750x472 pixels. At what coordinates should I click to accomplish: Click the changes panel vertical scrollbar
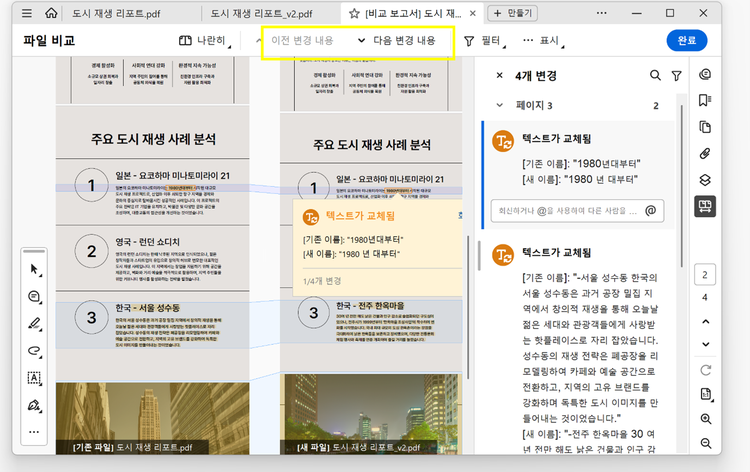pyautogui.click(x=682, y=187)
